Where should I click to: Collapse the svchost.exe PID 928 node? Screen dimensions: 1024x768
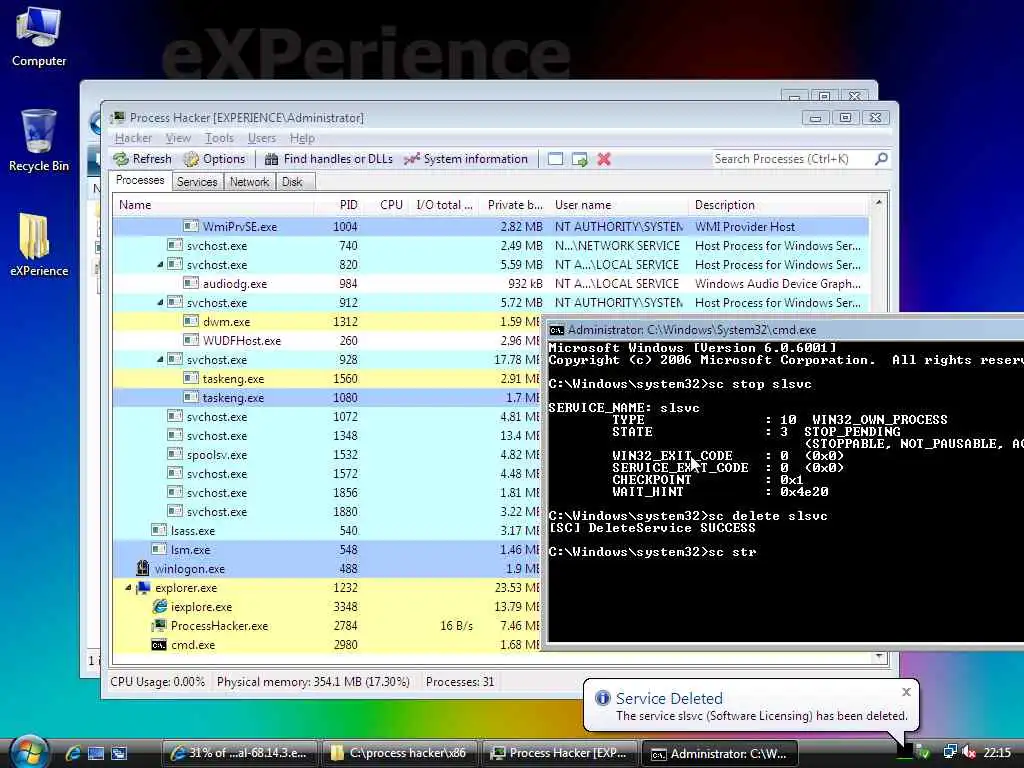(160, 360)
